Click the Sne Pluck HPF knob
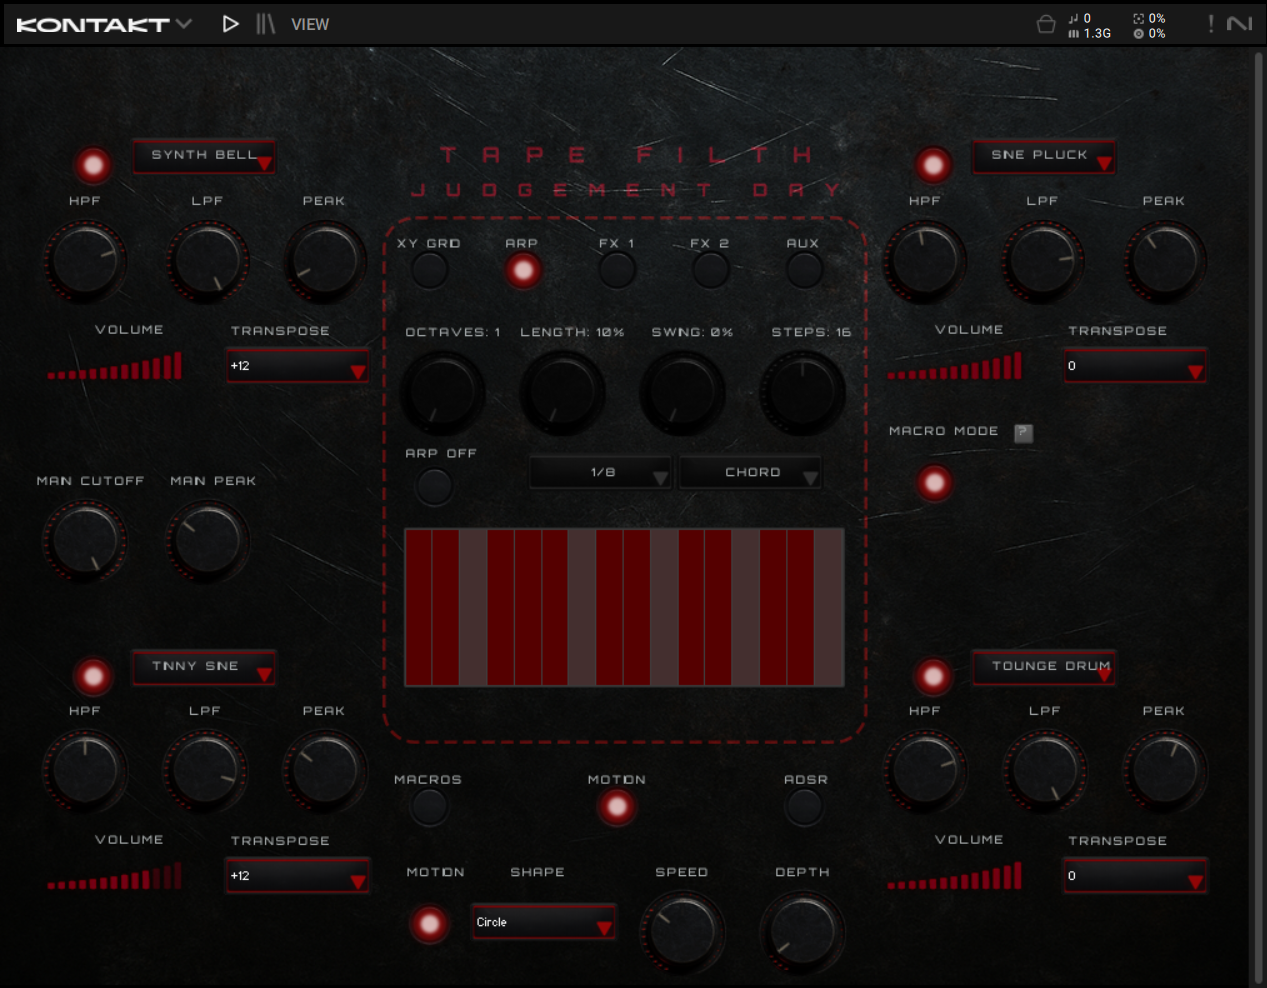The width and height of the screenshot is (1267, 988). click(x=925, y=261)
